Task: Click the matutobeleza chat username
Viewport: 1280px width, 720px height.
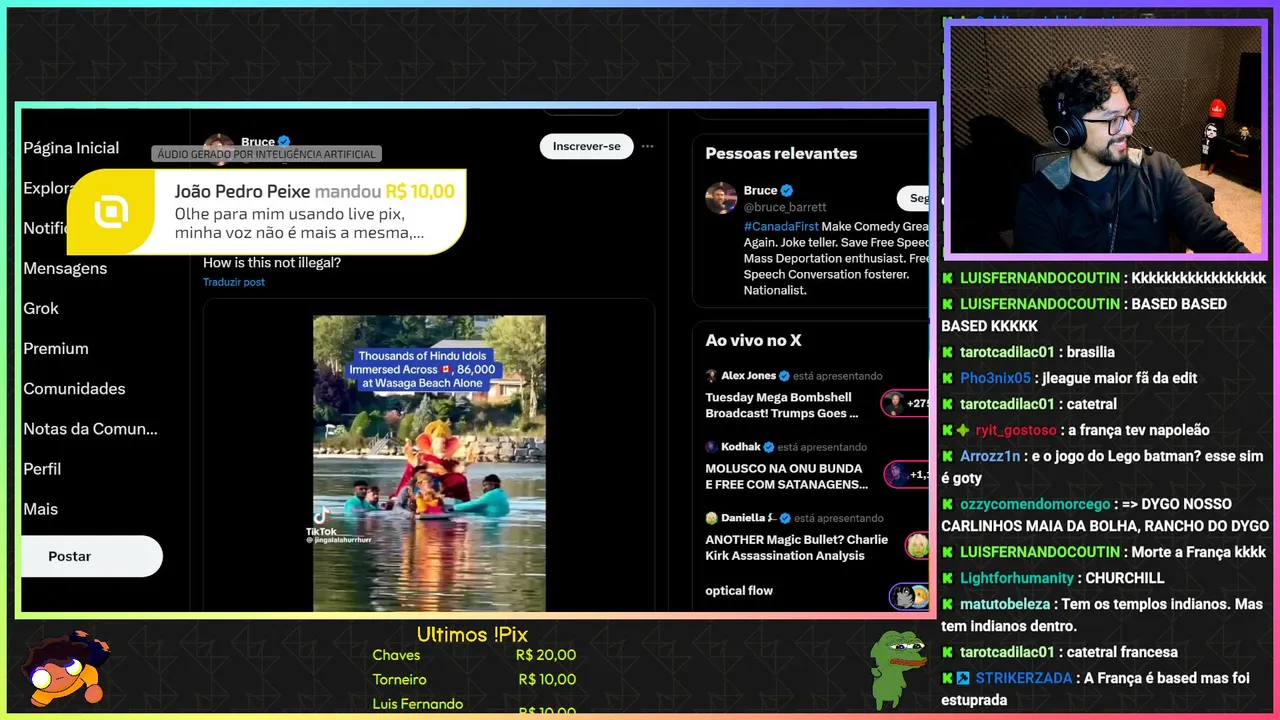Action: [1005, 604]
